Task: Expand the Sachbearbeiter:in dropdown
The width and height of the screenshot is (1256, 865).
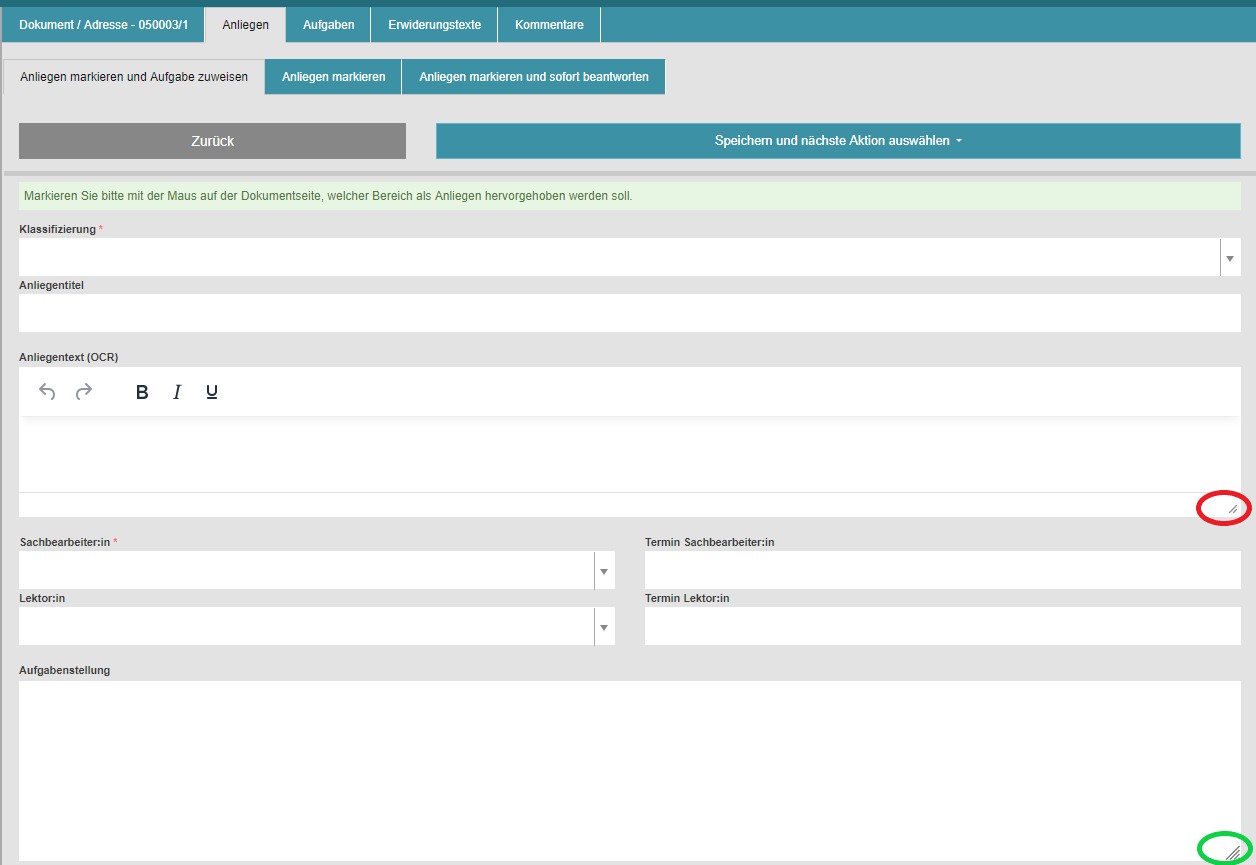Action: point(603,571)
